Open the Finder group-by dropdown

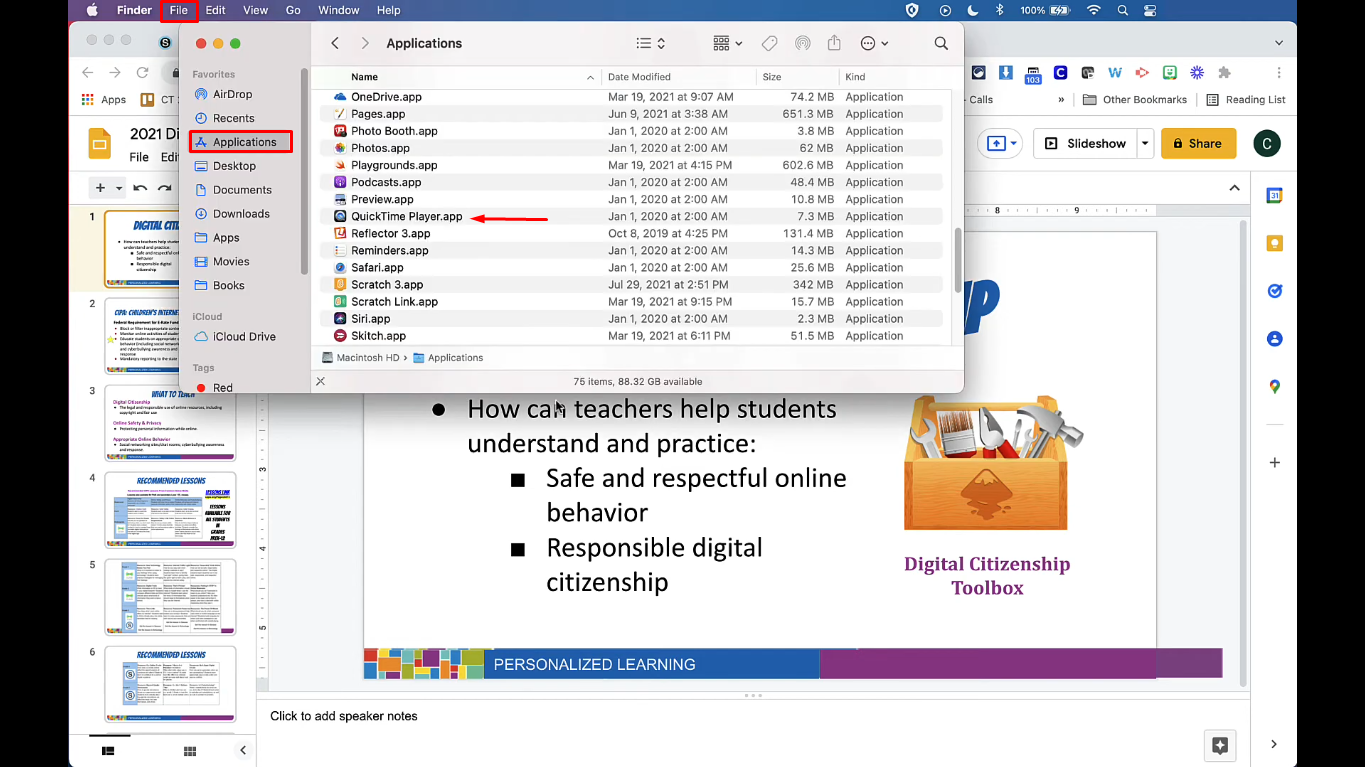[728, 43]
